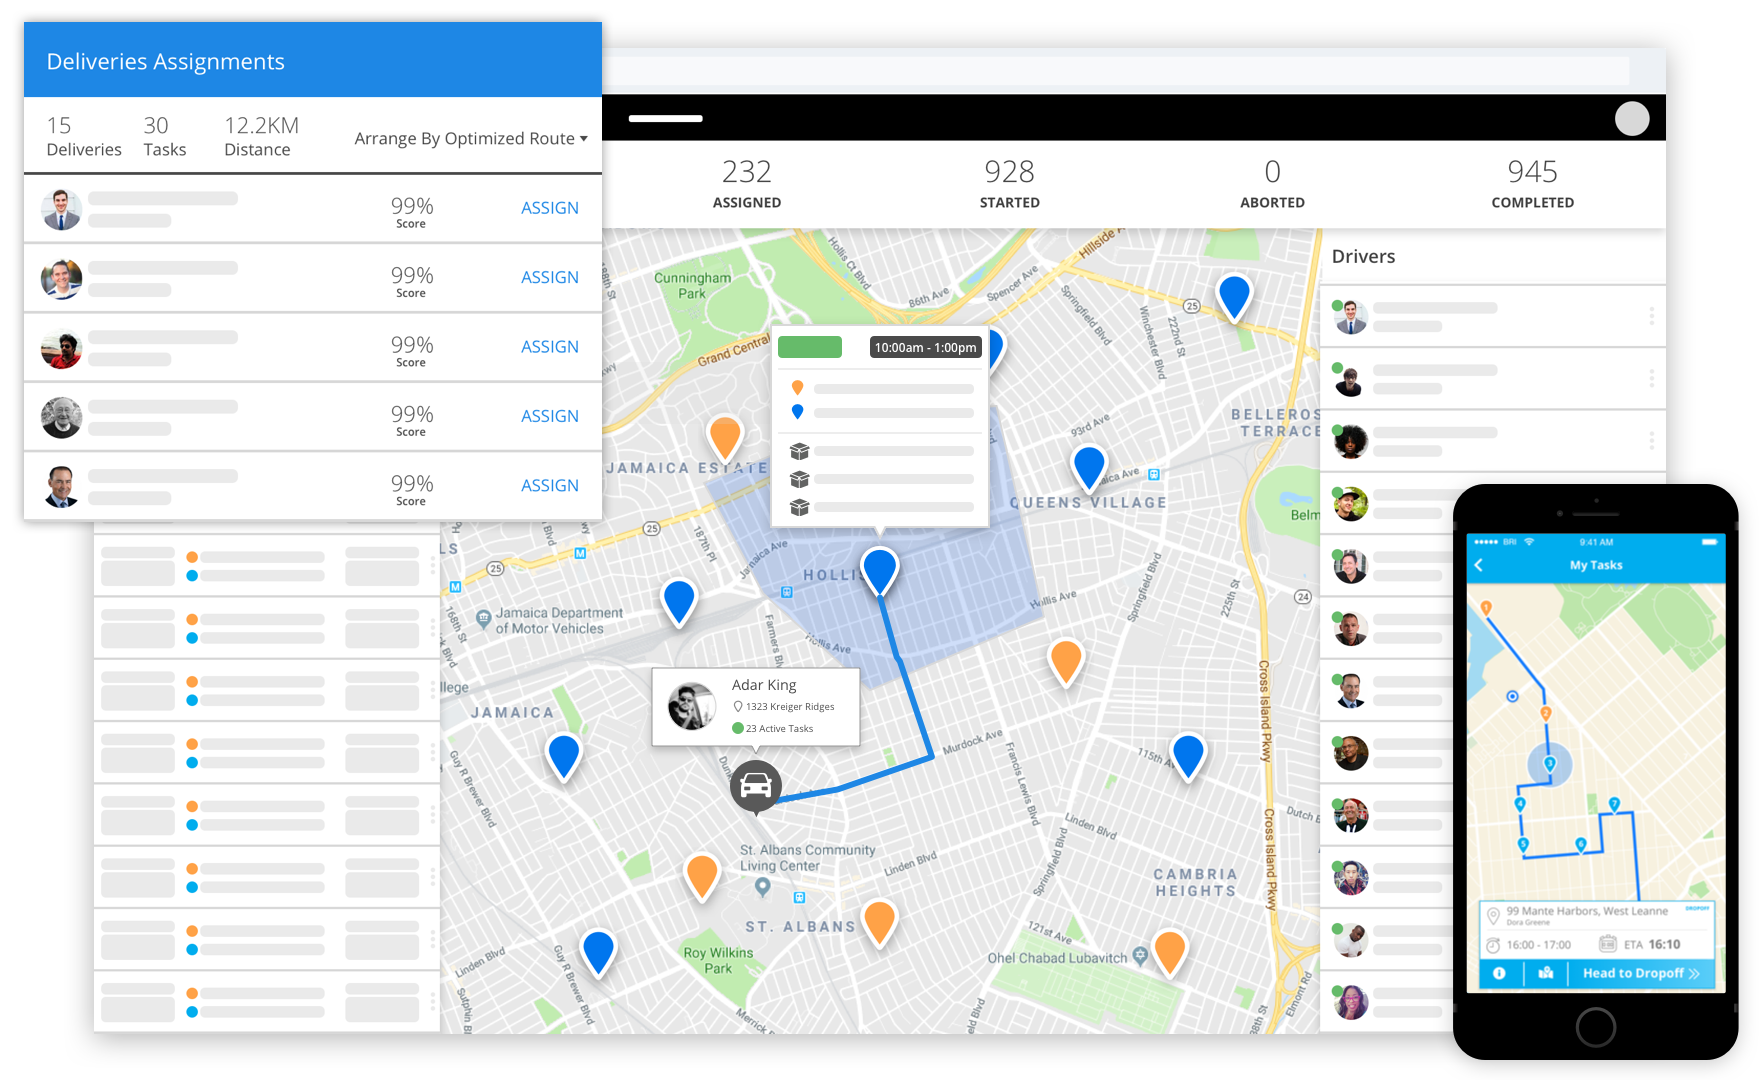Tap stop 1 pin on the phone map
1760x1080 pixels.
point(1486,608)
